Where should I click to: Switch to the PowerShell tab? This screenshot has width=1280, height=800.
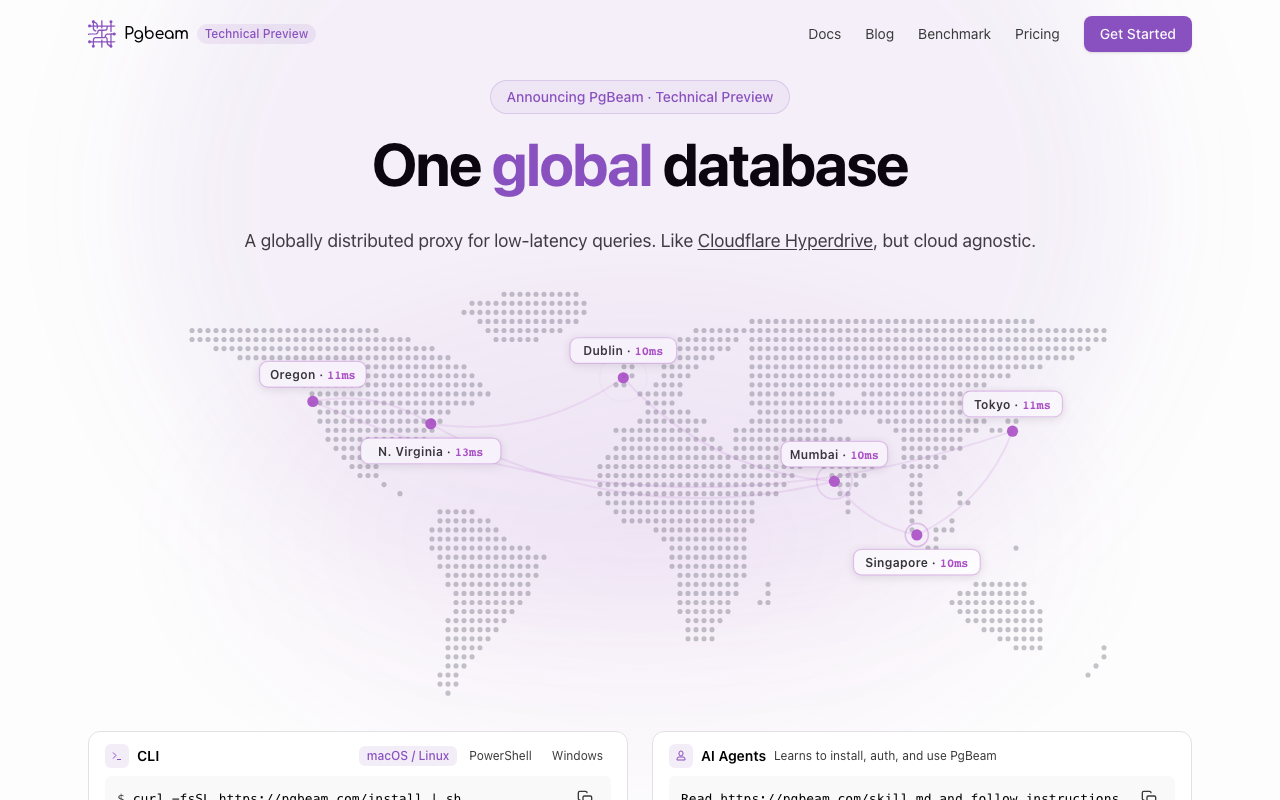[x=500, y=756]
